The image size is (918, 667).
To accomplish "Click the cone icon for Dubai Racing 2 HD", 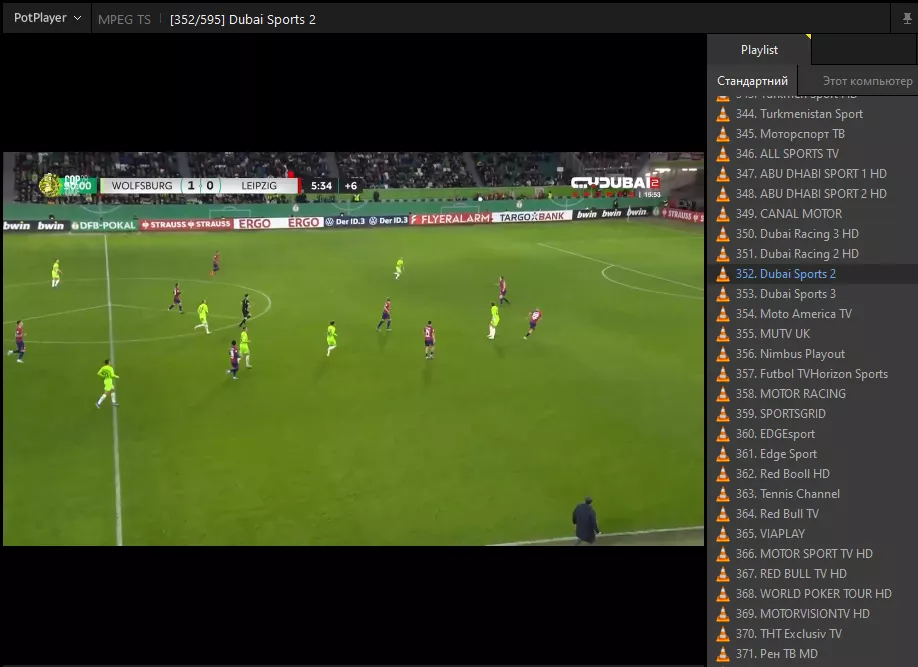I will (x=723, y=254).
